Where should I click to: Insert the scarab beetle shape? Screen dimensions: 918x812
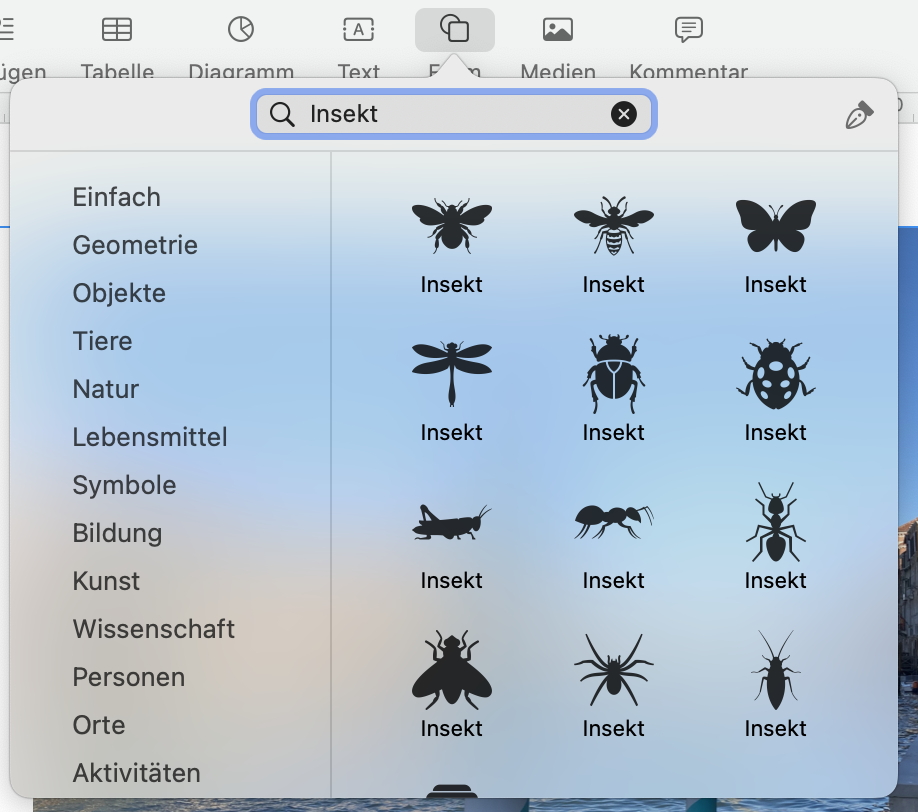(614, 374)
